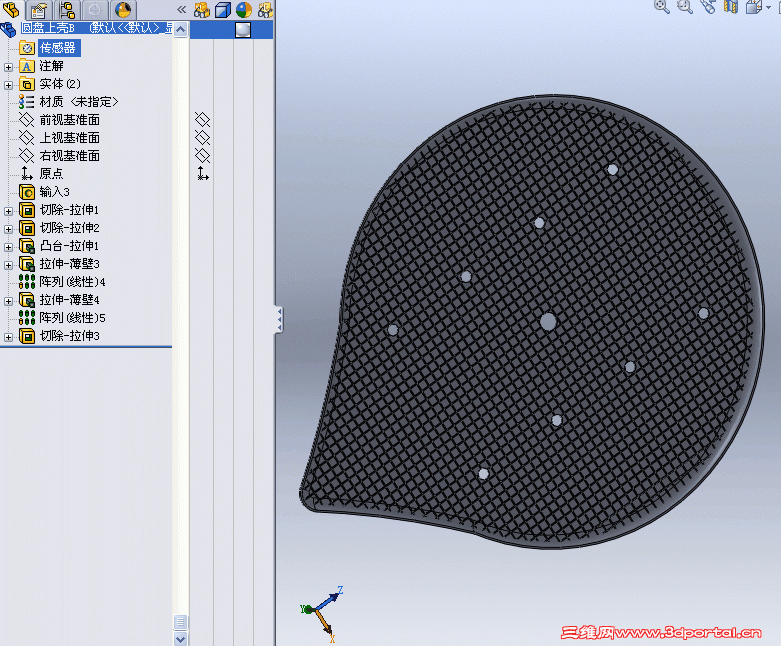
Task: Open the FeatureManager design tree tab
Action: coord(10,9)
